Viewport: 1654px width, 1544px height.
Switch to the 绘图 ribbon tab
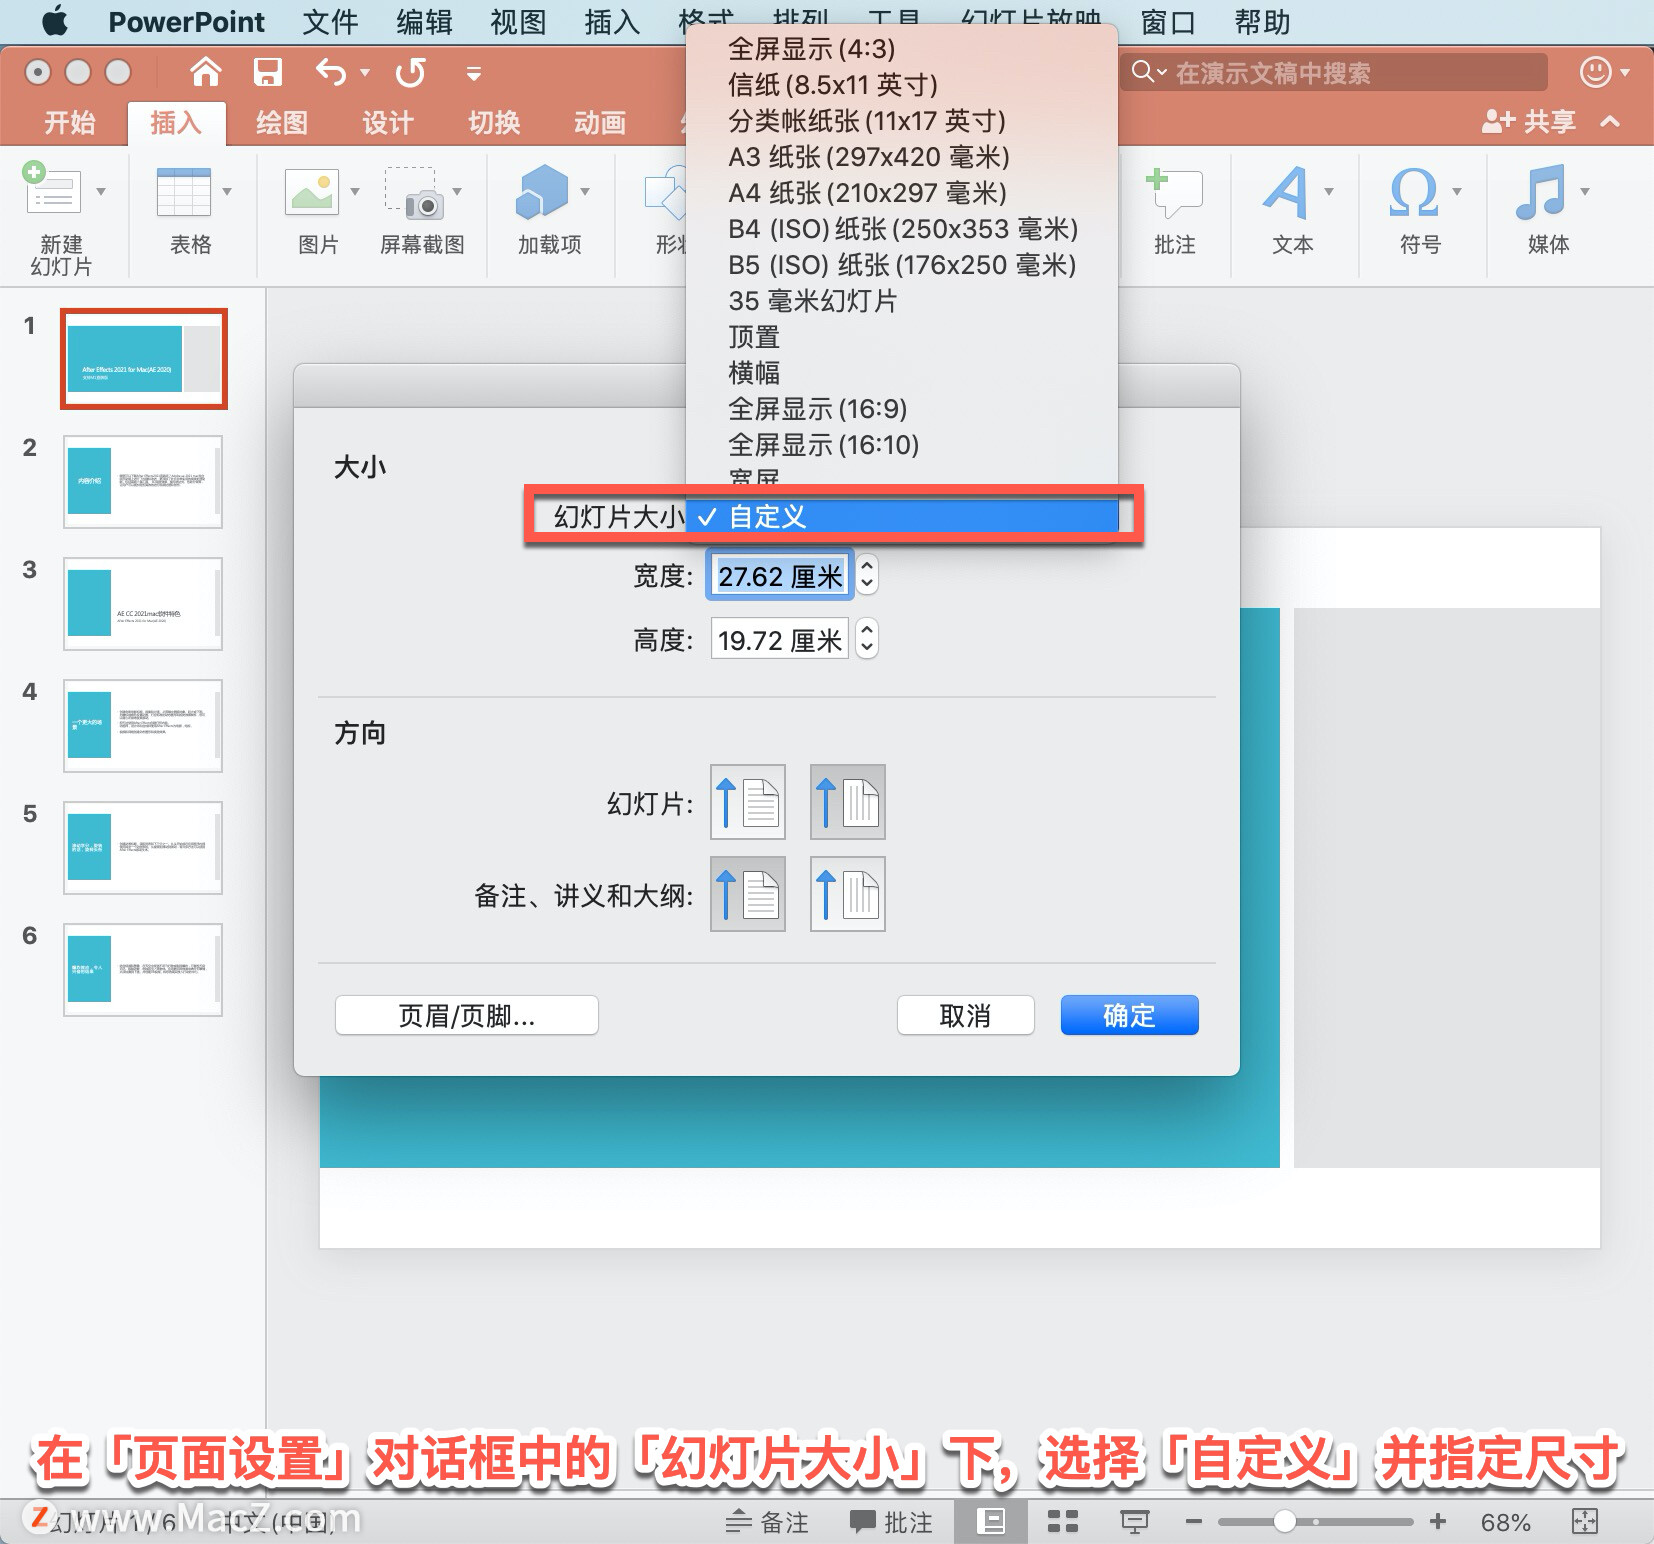coord(282,122)
